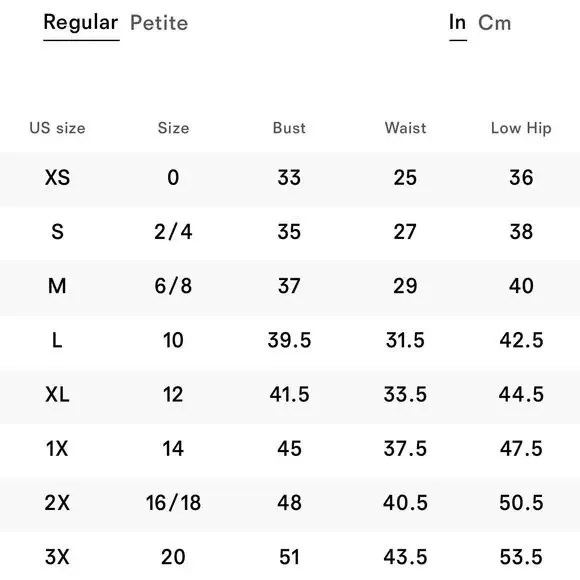This screenshot has height=580, width=580.
Task: Click the Size column header
Action: click(x=173, y=128)
